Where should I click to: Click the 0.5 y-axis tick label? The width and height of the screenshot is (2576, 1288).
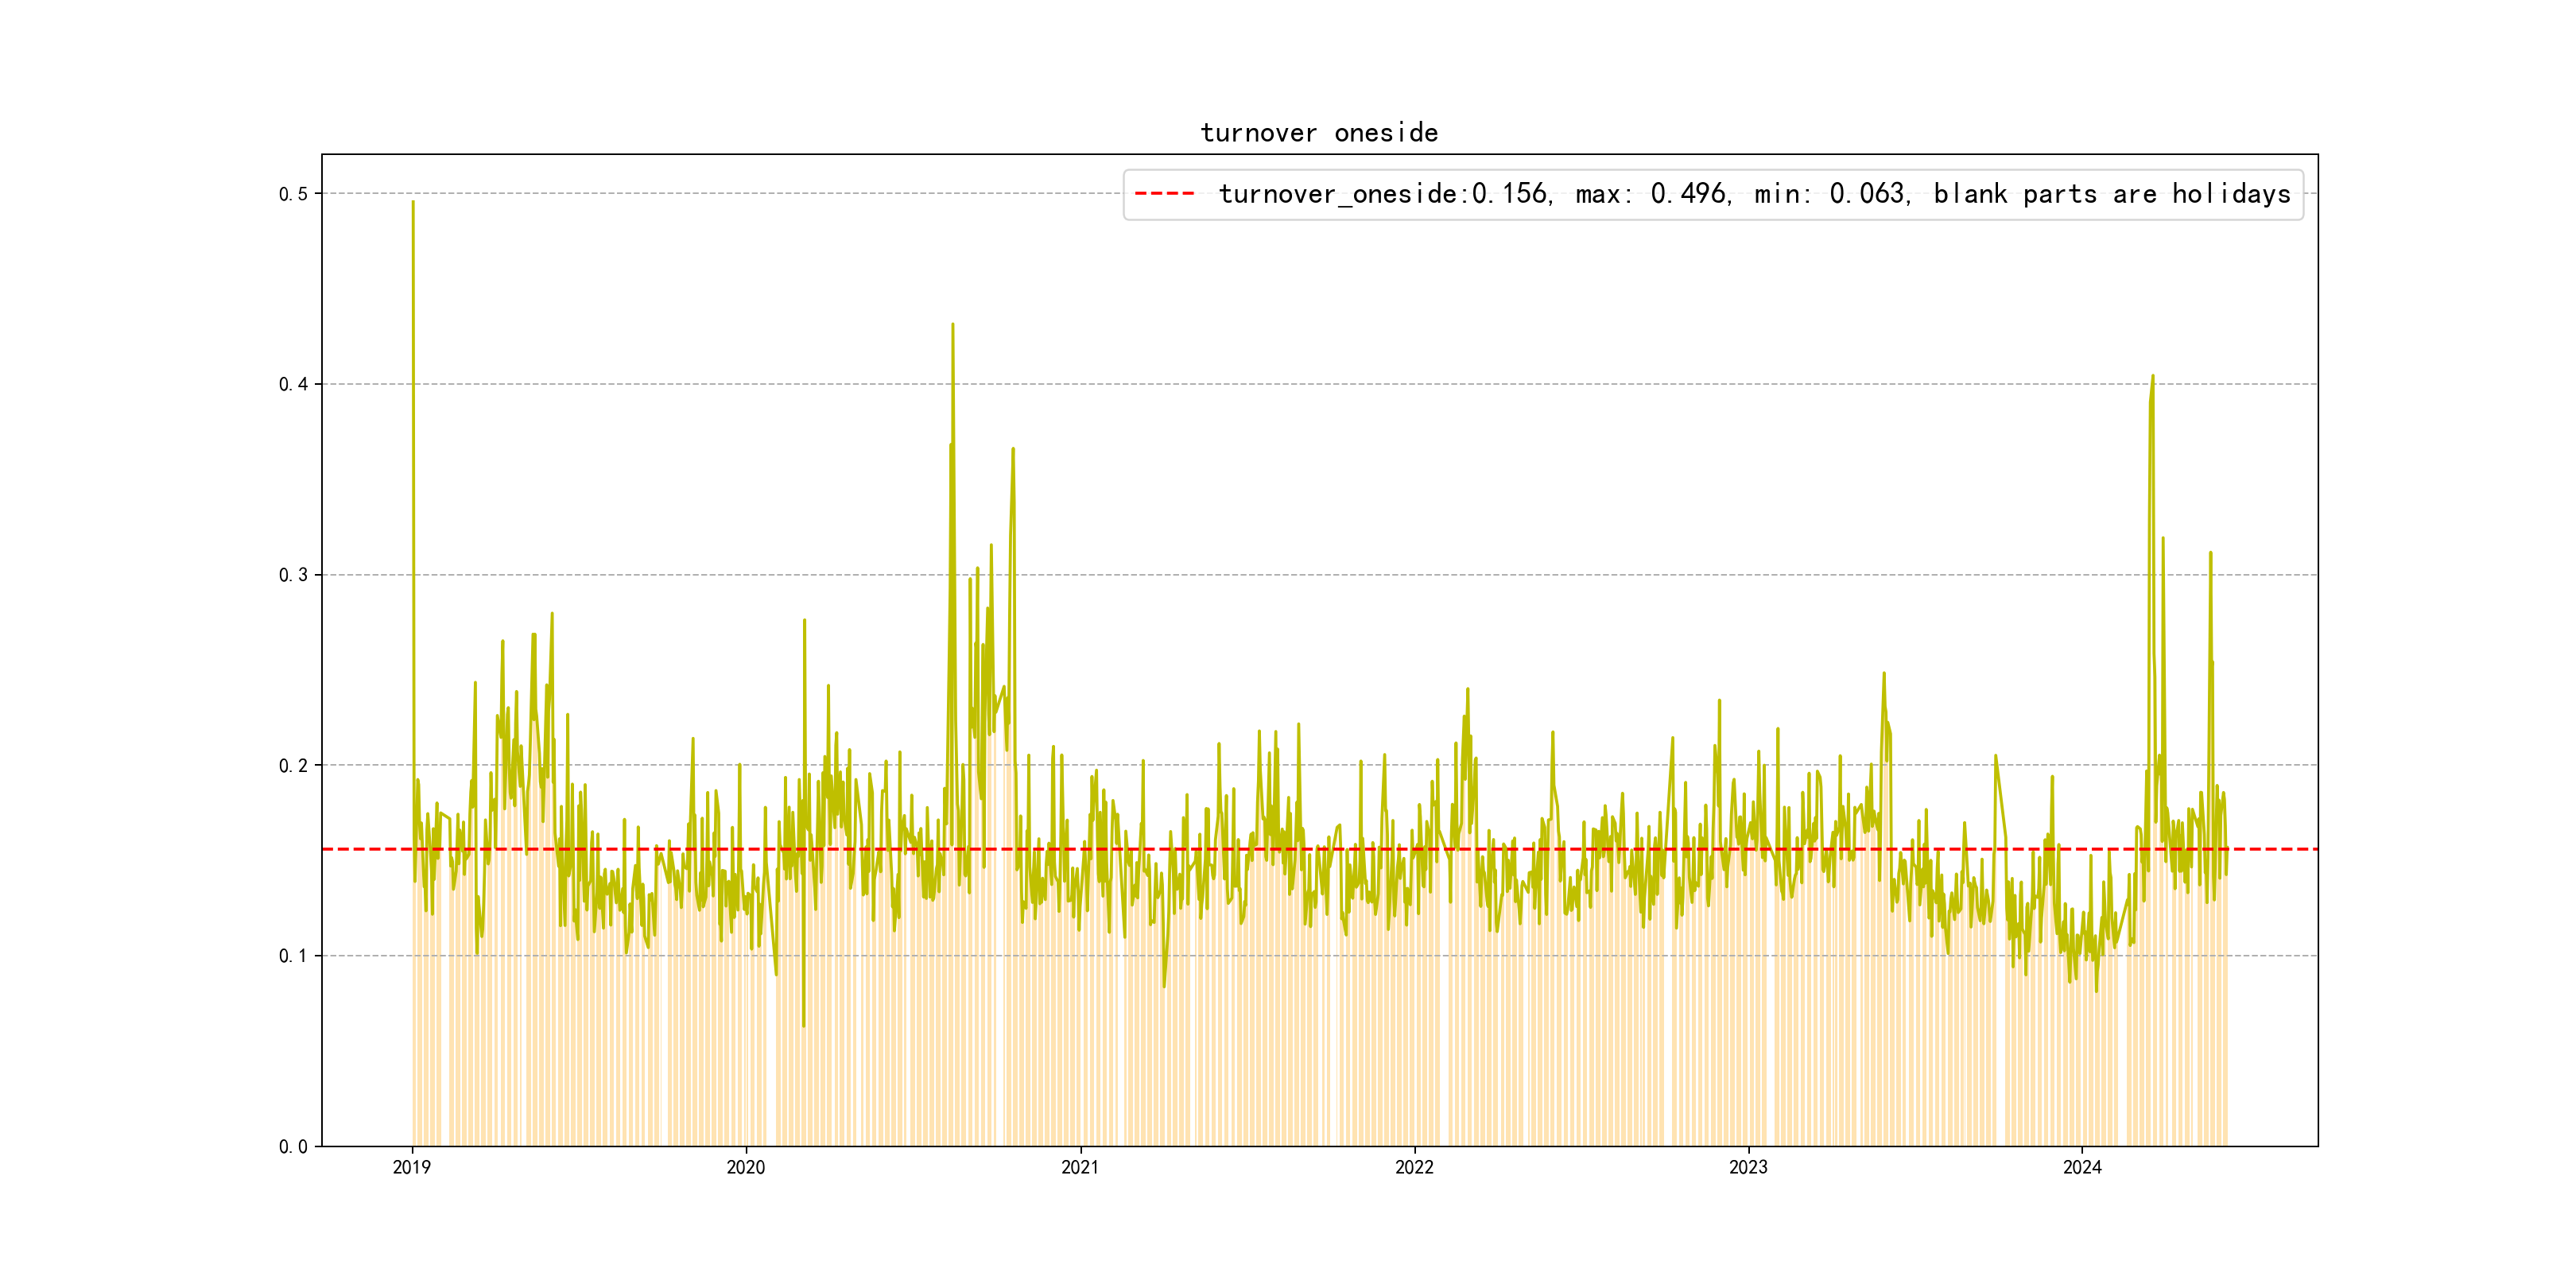(x=292, y=194)
